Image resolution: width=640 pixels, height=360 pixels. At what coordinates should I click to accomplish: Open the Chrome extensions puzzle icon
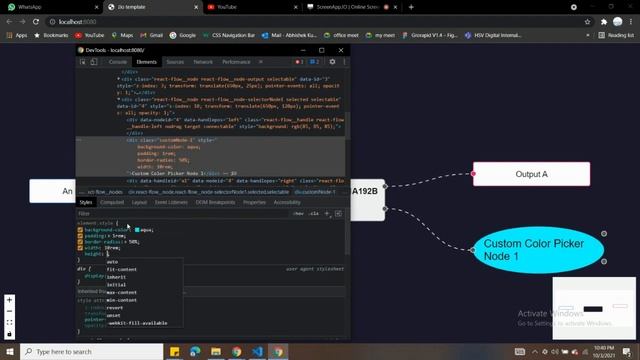(604, 22)
